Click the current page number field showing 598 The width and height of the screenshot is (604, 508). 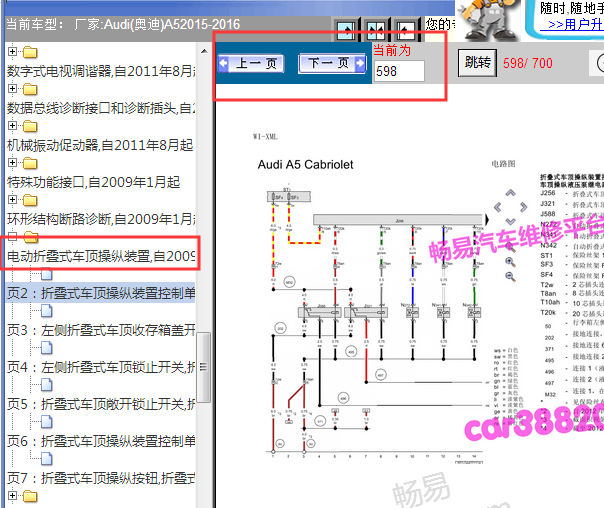pos(399,71)
